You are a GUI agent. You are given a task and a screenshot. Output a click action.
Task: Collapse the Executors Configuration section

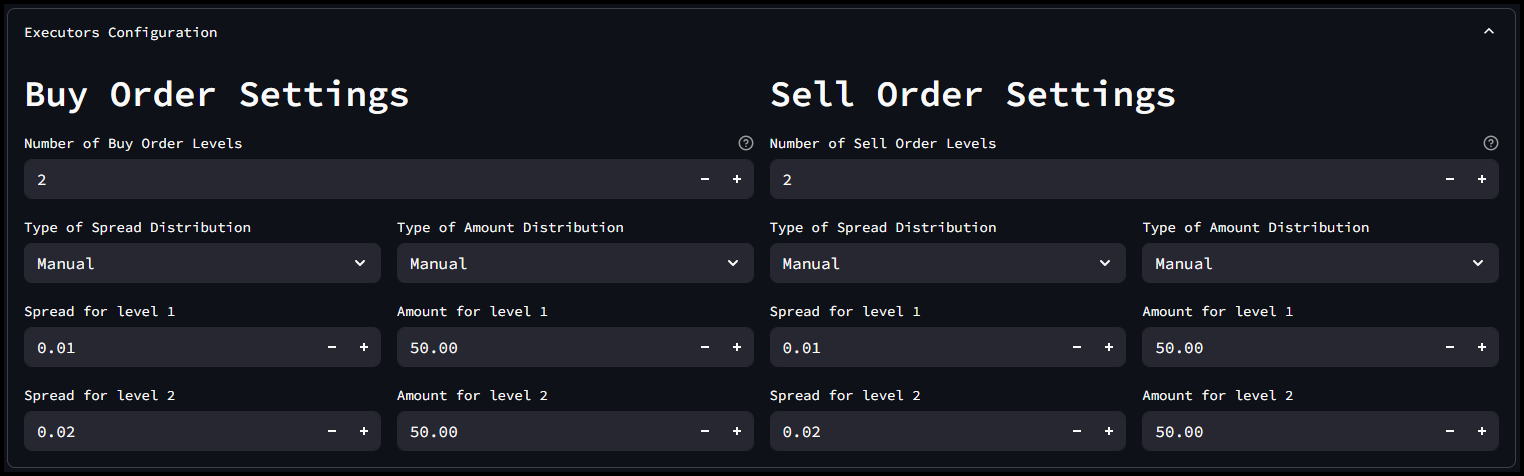(x=1488, y=32)
